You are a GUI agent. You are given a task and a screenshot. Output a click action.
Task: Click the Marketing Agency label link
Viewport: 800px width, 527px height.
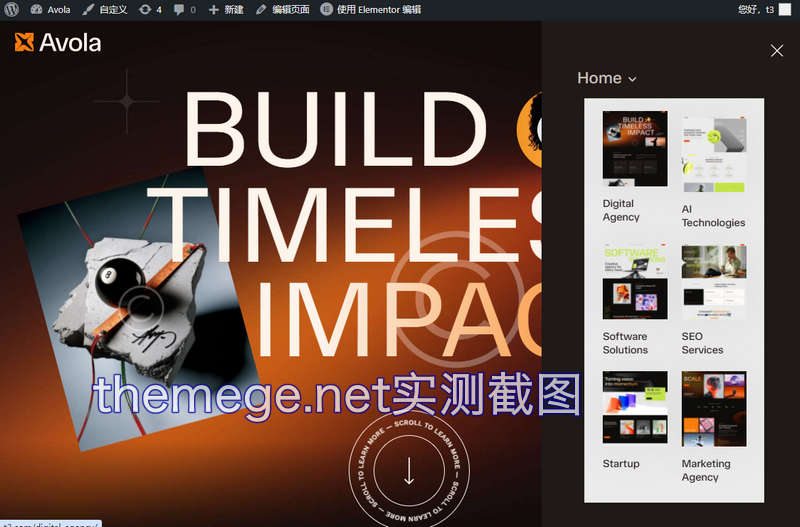(x=706, y=470)
